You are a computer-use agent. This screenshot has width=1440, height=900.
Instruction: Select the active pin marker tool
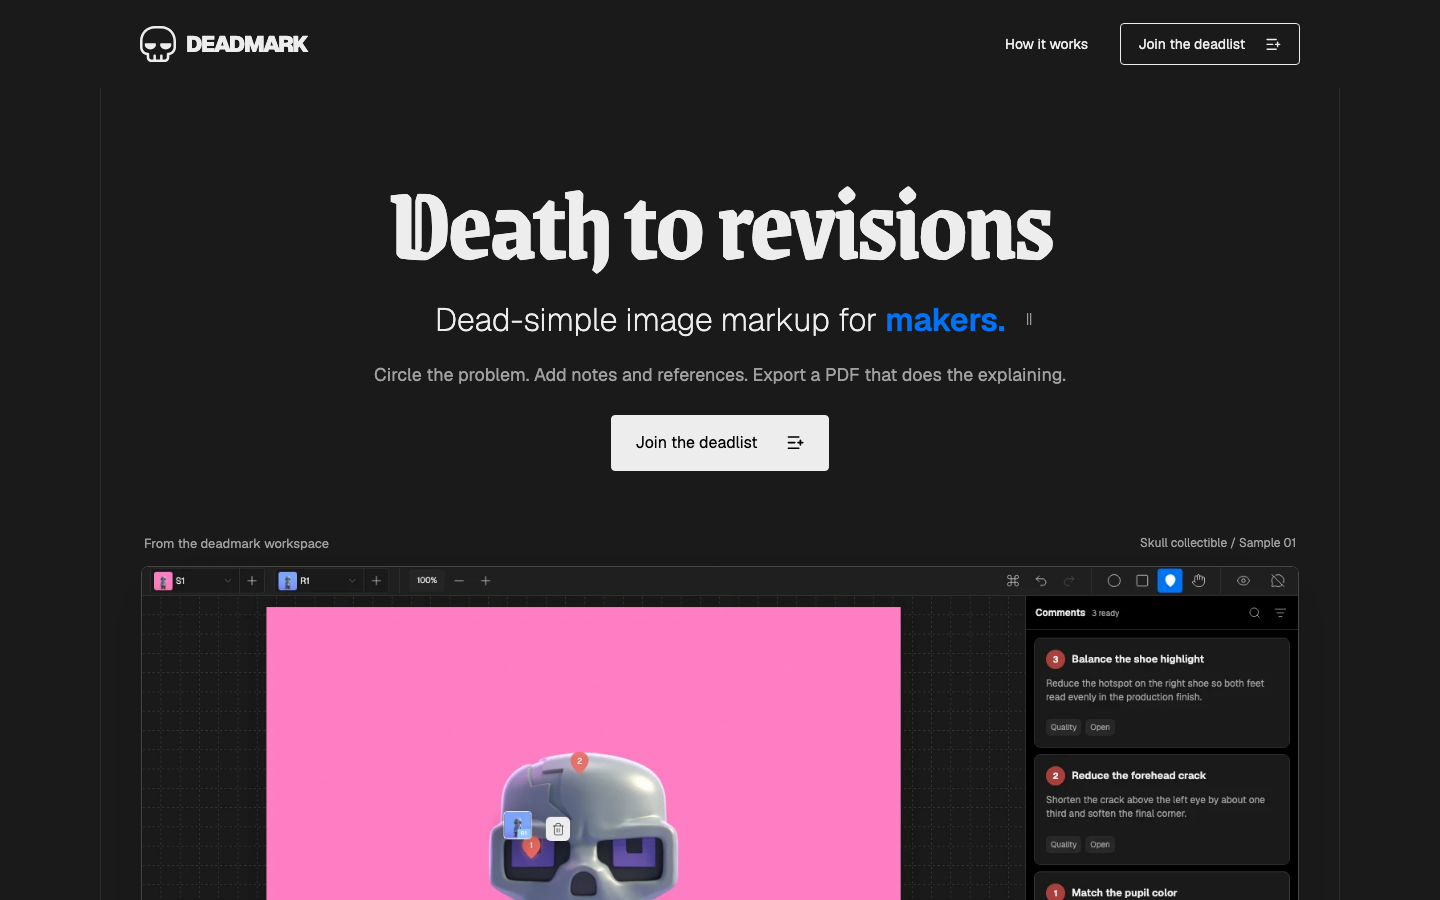click(x=1170, y=581)
